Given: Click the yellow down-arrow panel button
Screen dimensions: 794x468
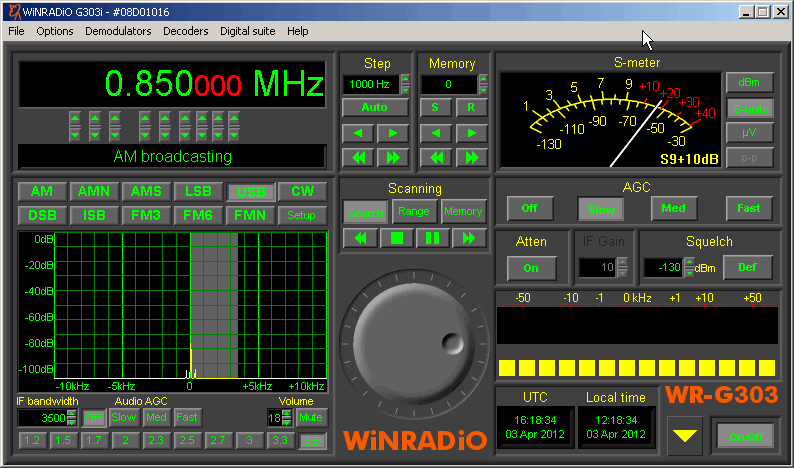Looking at the screenshot, I should 685,436.
